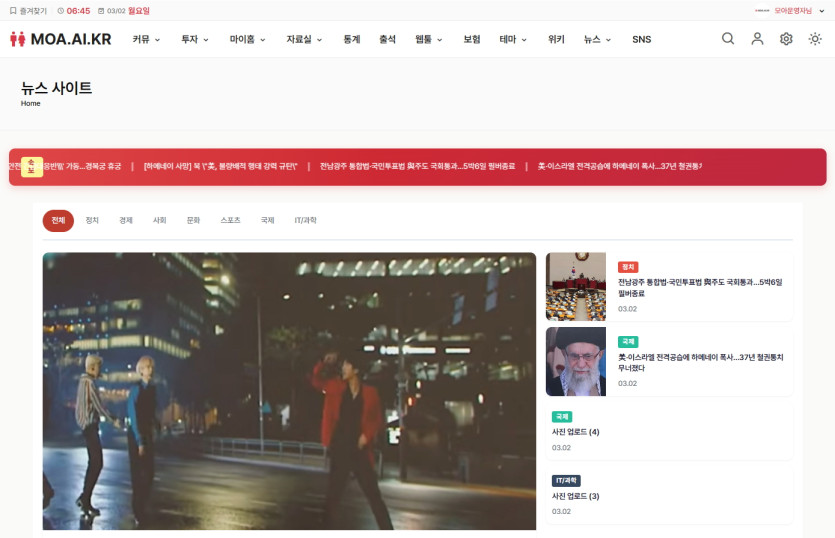Click the yellow 속보 breaking news badge
Image resolution: width=835 pixels, height=538 pixels.
[32, 167]
